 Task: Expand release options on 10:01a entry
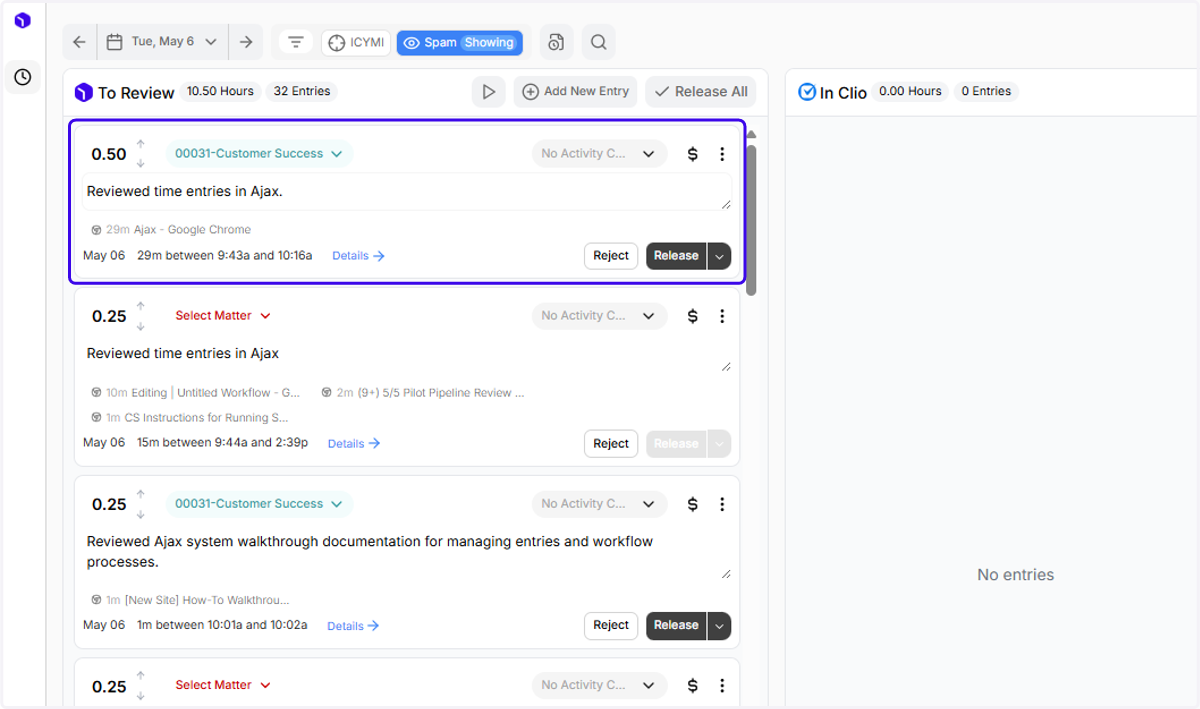click(x=719, y=626)
